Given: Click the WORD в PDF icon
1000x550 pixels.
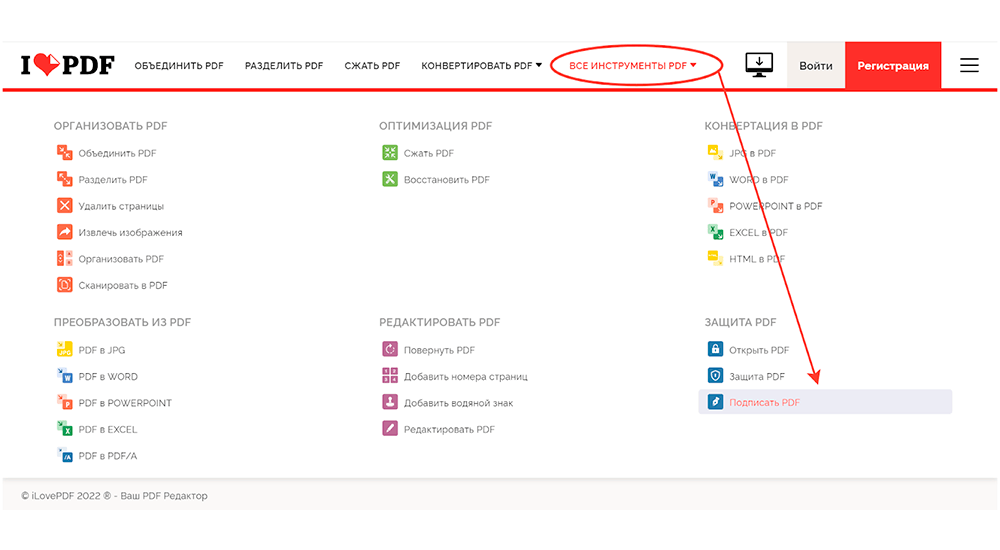Looking at the screenshot, I should (715, 179).
